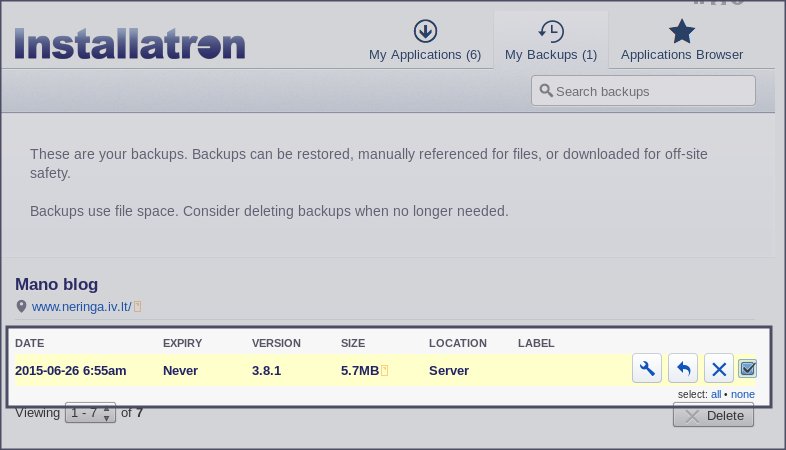Click the magnifier icon in the search box

tap(546, 91)
